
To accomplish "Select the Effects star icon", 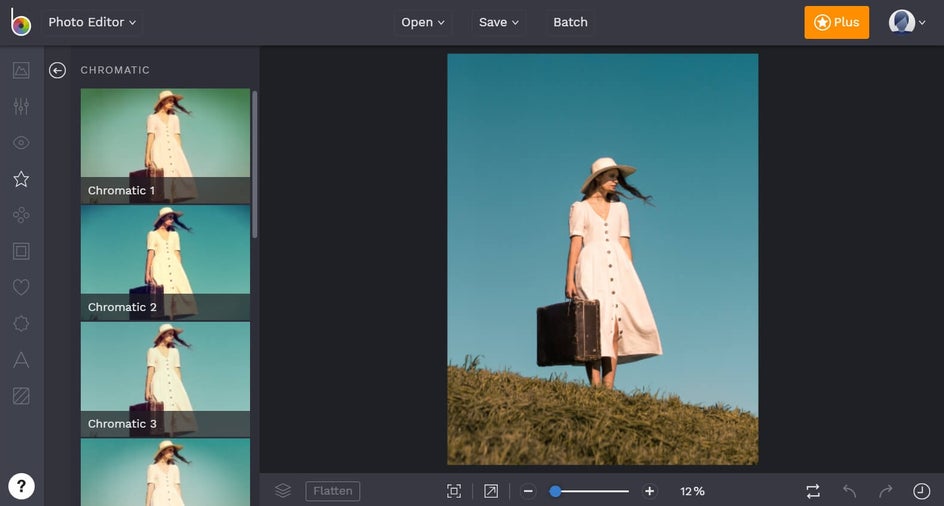I will [x=21, y=179].
